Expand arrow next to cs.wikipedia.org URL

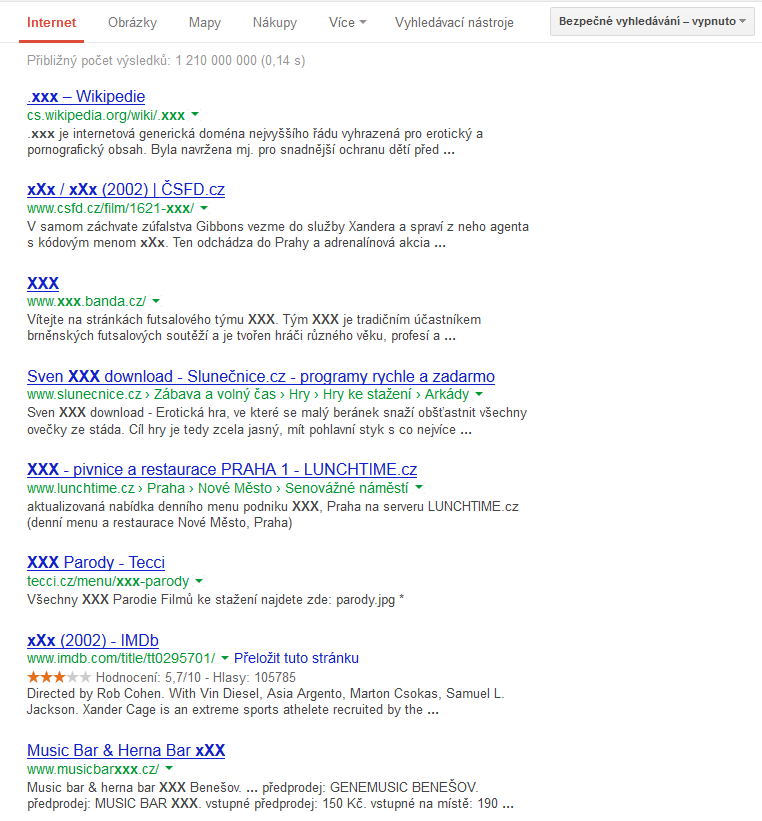pos(195,115)
